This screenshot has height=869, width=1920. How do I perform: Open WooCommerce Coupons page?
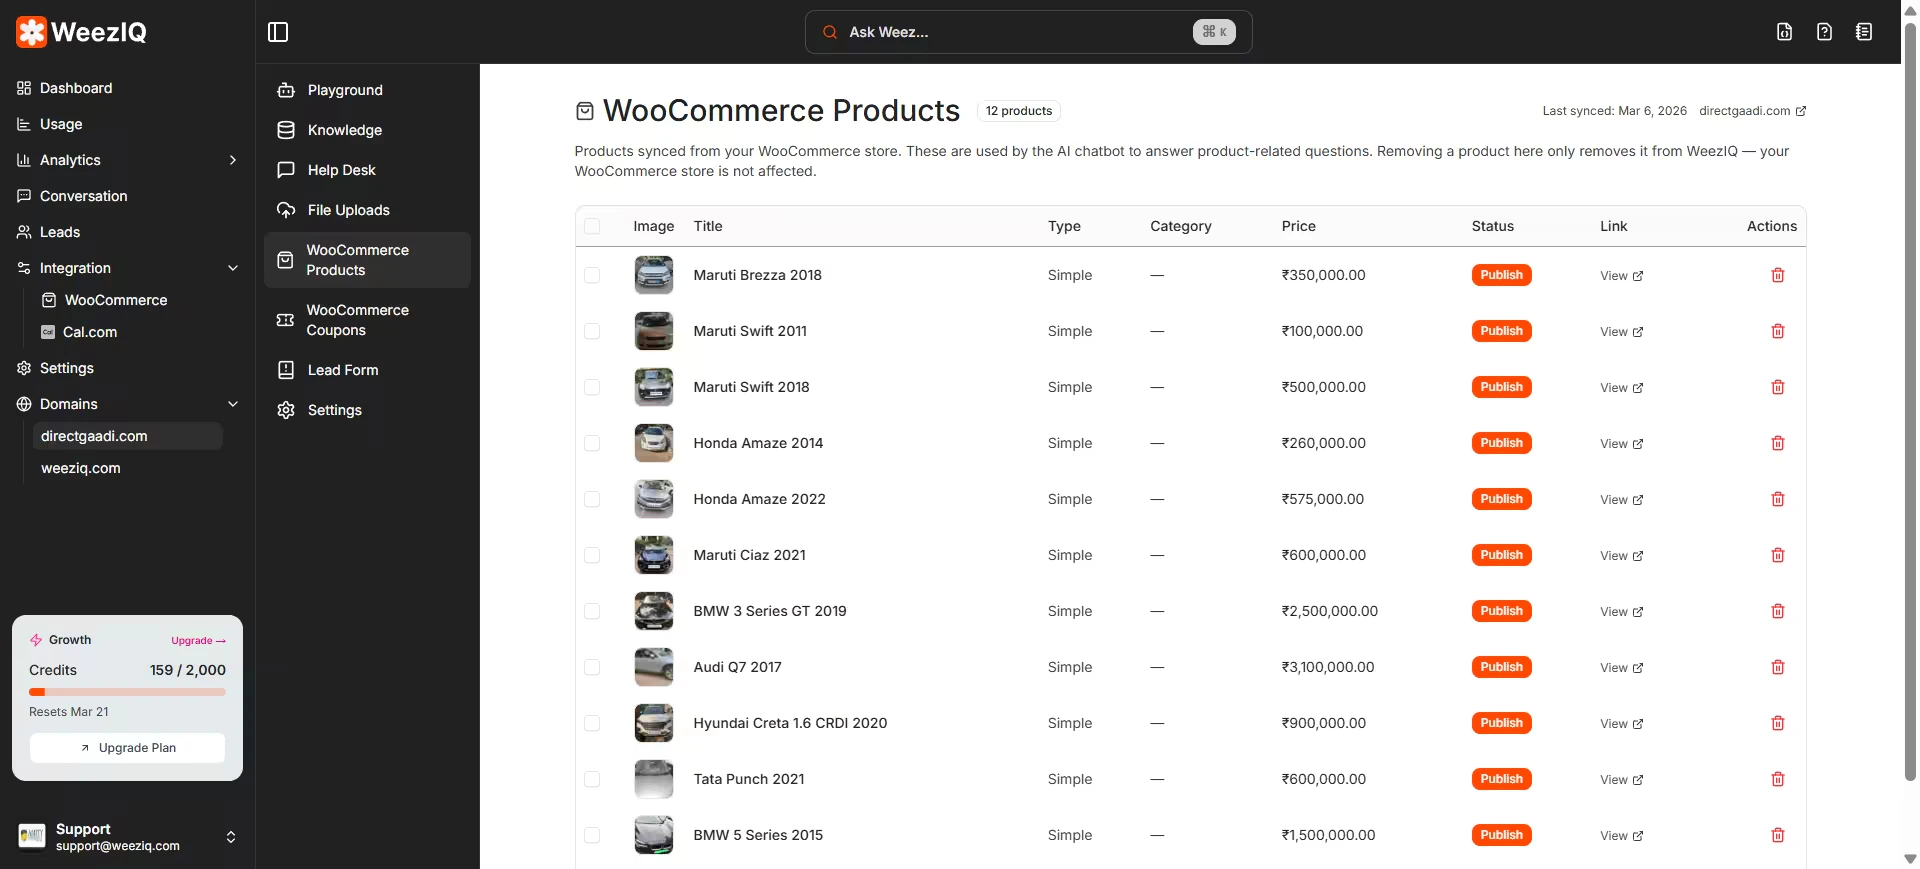pyautogui.click(x=367, y=320)
